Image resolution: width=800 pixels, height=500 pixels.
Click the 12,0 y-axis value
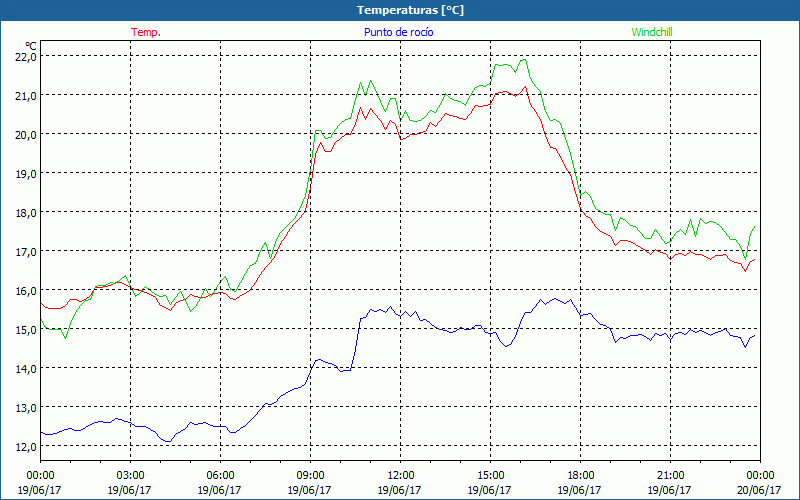[24, 446]
